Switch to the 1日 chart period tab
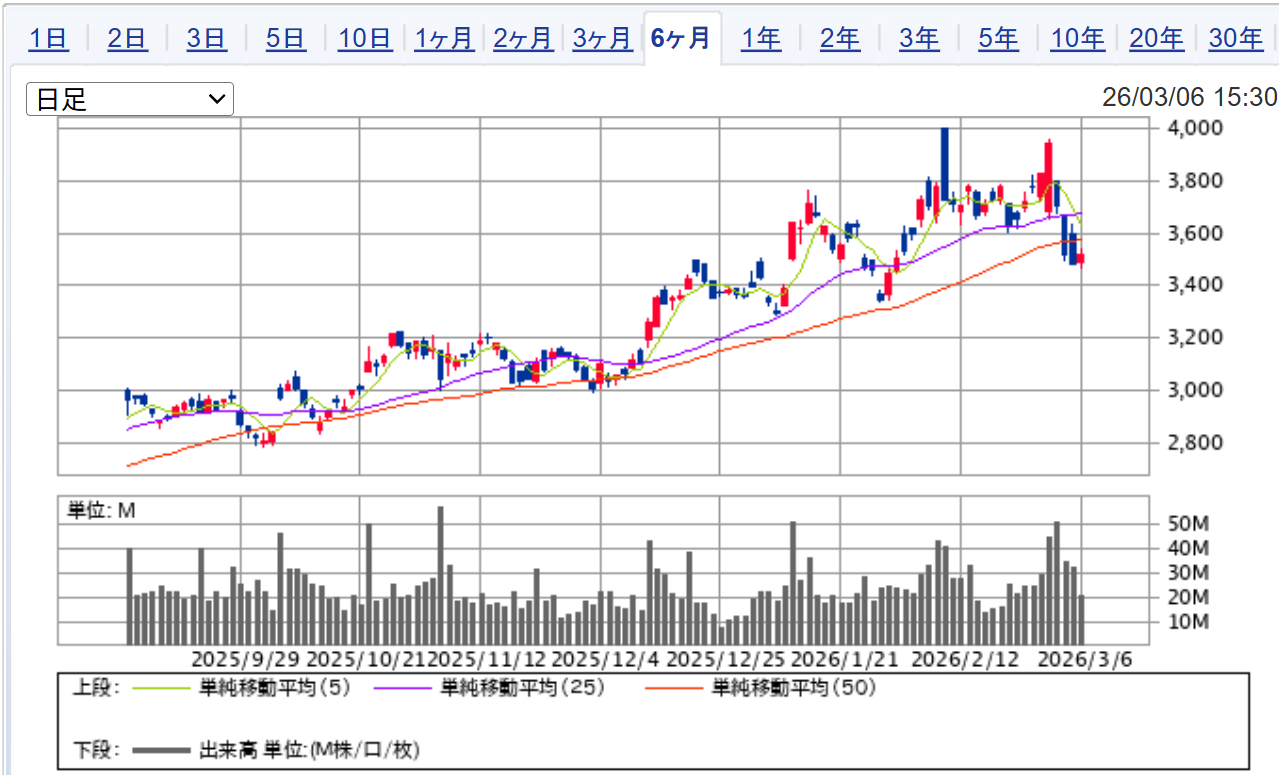1279x775 pixels. click(x=49, y=39)
